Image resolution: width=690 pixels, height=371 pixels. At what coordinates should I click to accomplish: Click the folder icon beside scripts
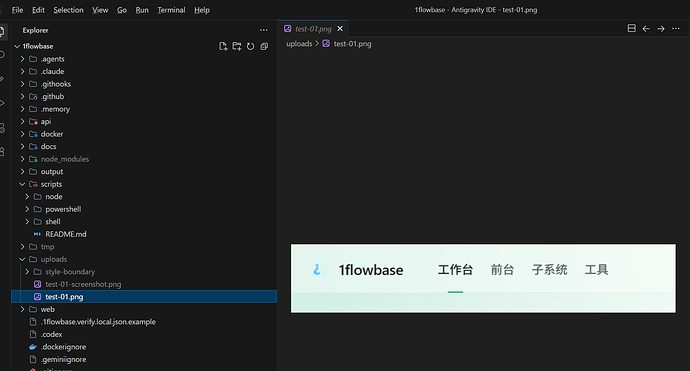click(x=33, y=184)
